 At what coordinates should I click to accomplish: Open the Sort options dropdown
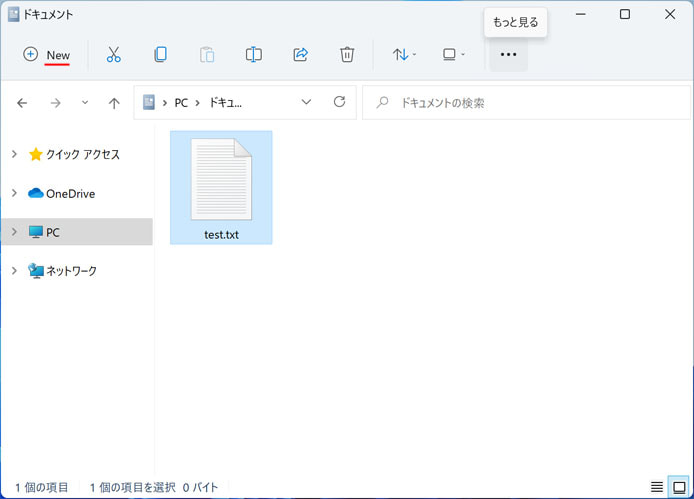click(404, 55)
